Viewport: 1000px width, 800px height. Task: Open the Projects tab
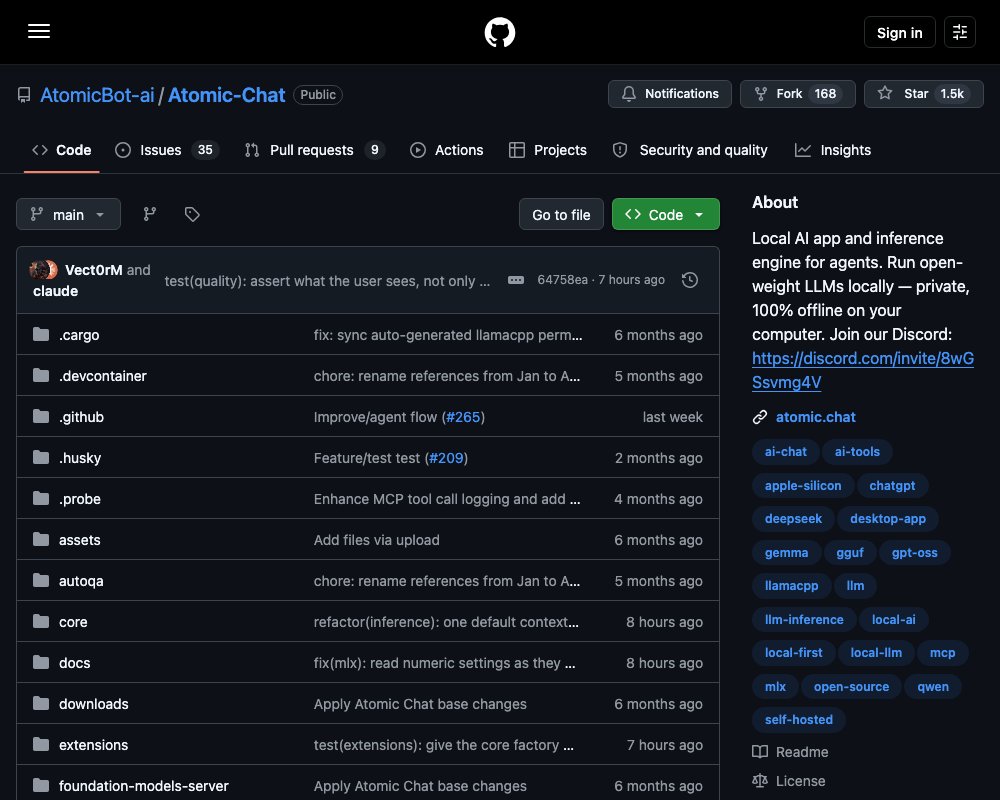tap(548, 150)
